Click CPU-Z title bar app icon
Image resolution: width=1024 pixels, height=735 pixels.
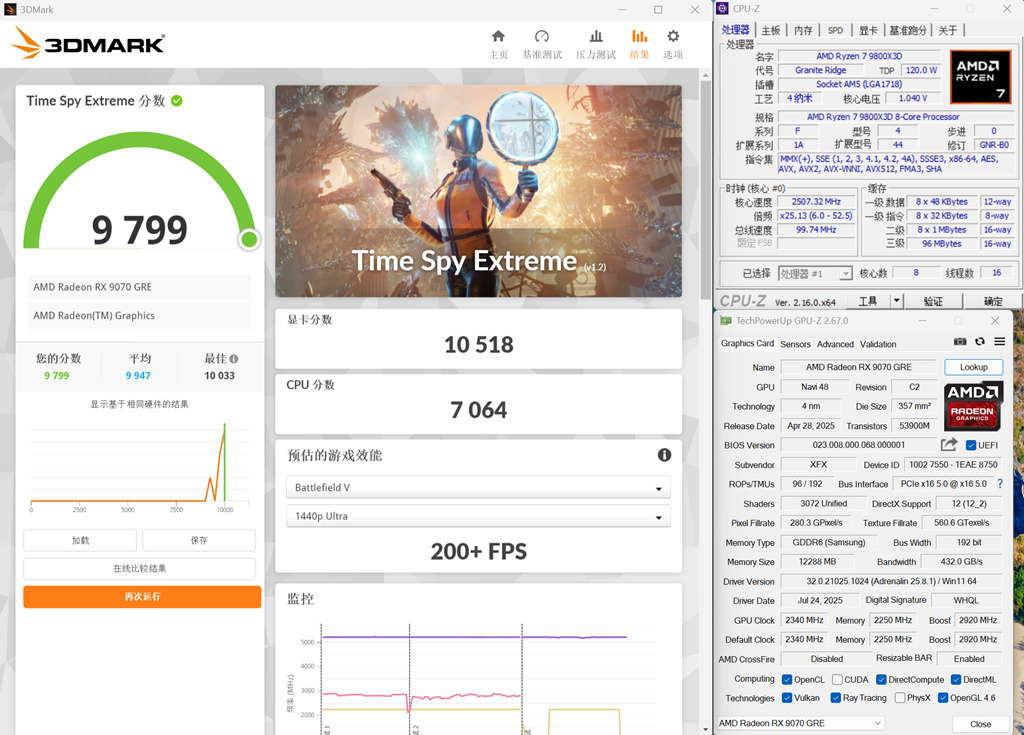coord(722,8)
